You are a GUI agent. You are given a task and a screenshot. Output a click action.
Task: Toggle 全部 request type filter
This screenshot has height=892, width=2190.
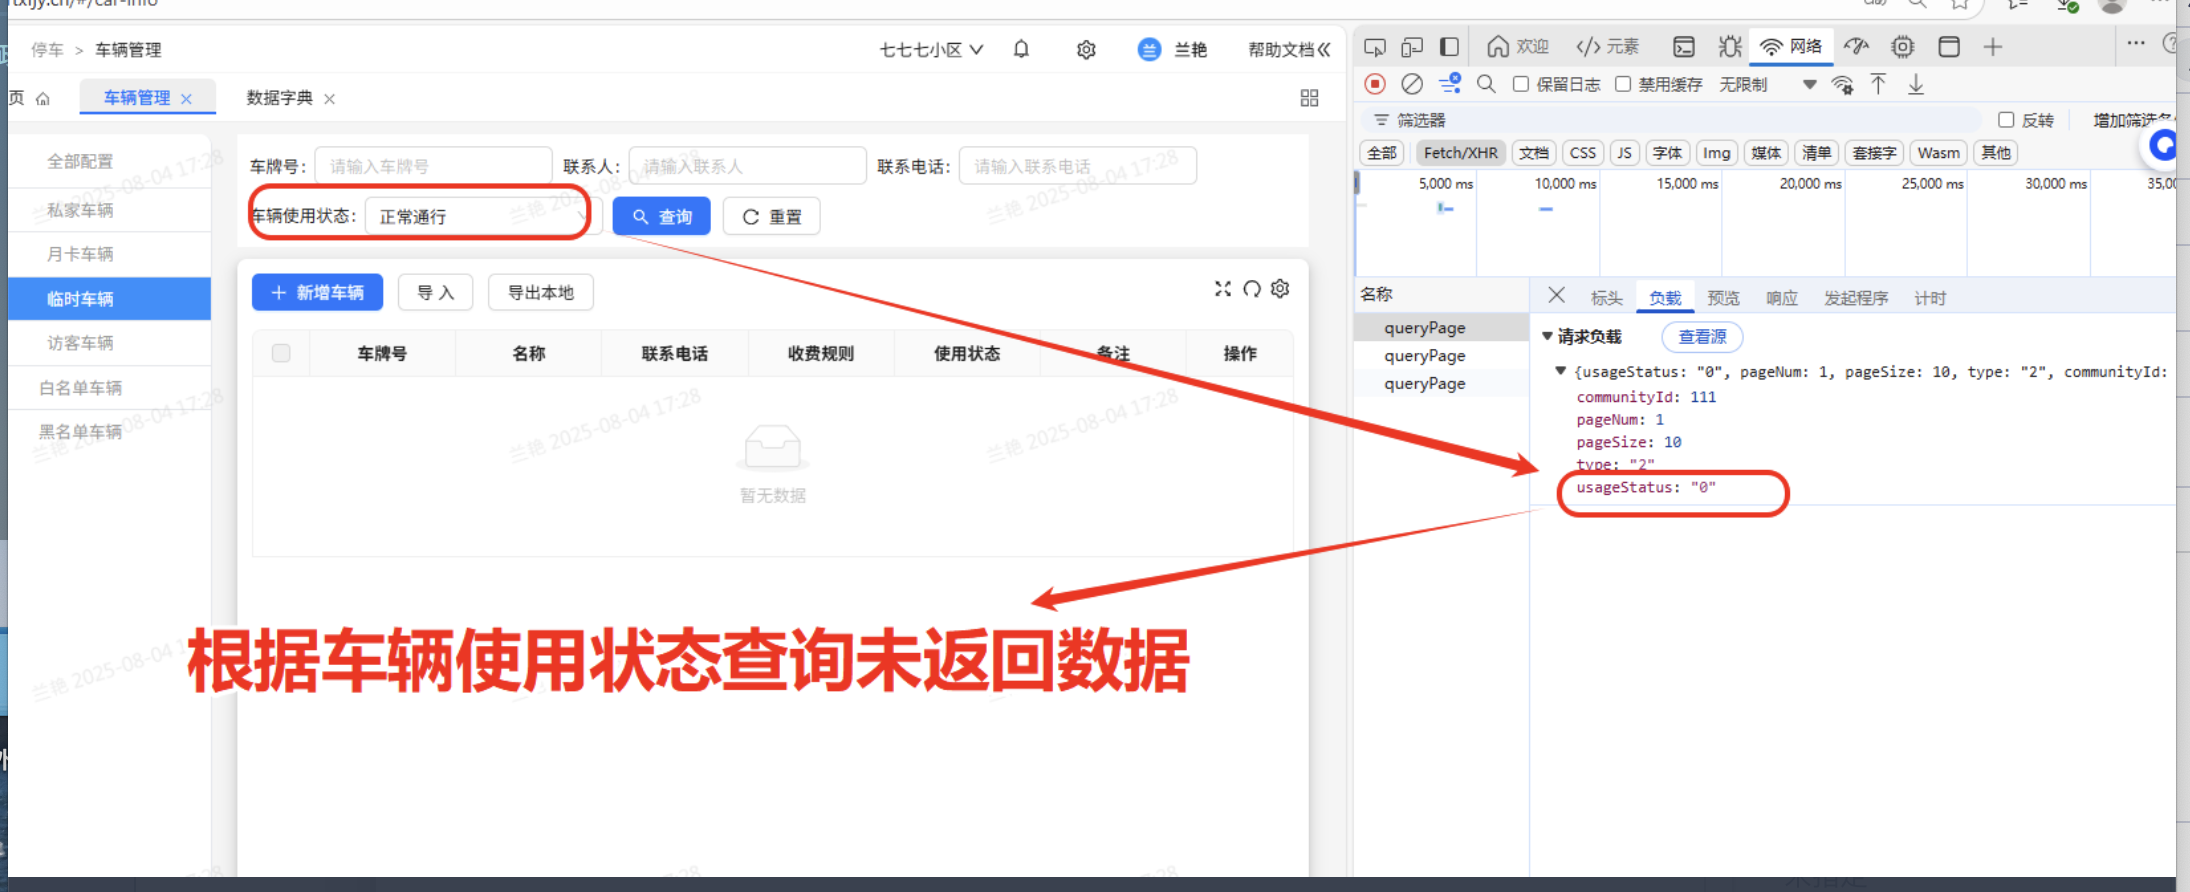click(1382, 153)
